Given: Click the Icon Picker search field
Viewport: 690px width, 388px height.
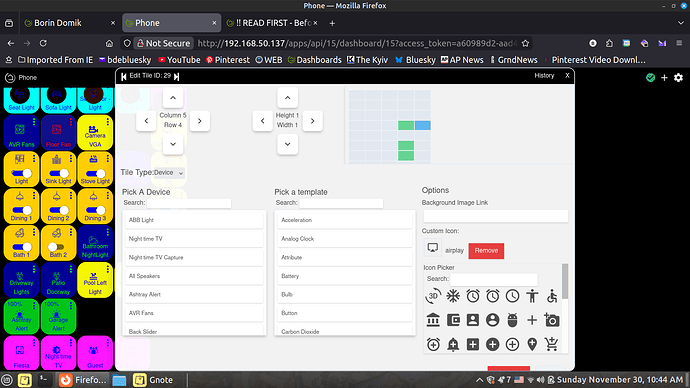Looking at the screenshot, I should tap(494, 279).
